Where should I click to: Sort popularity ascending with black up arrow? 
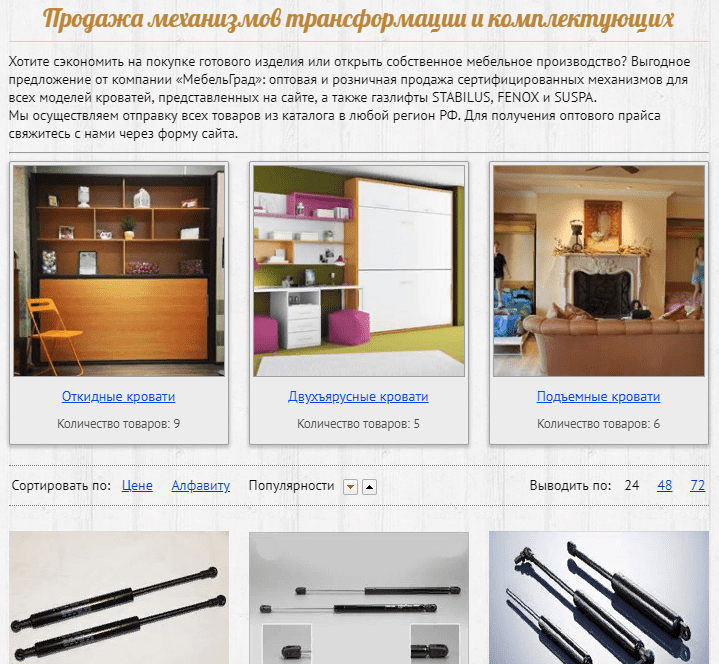pos(370,487)
